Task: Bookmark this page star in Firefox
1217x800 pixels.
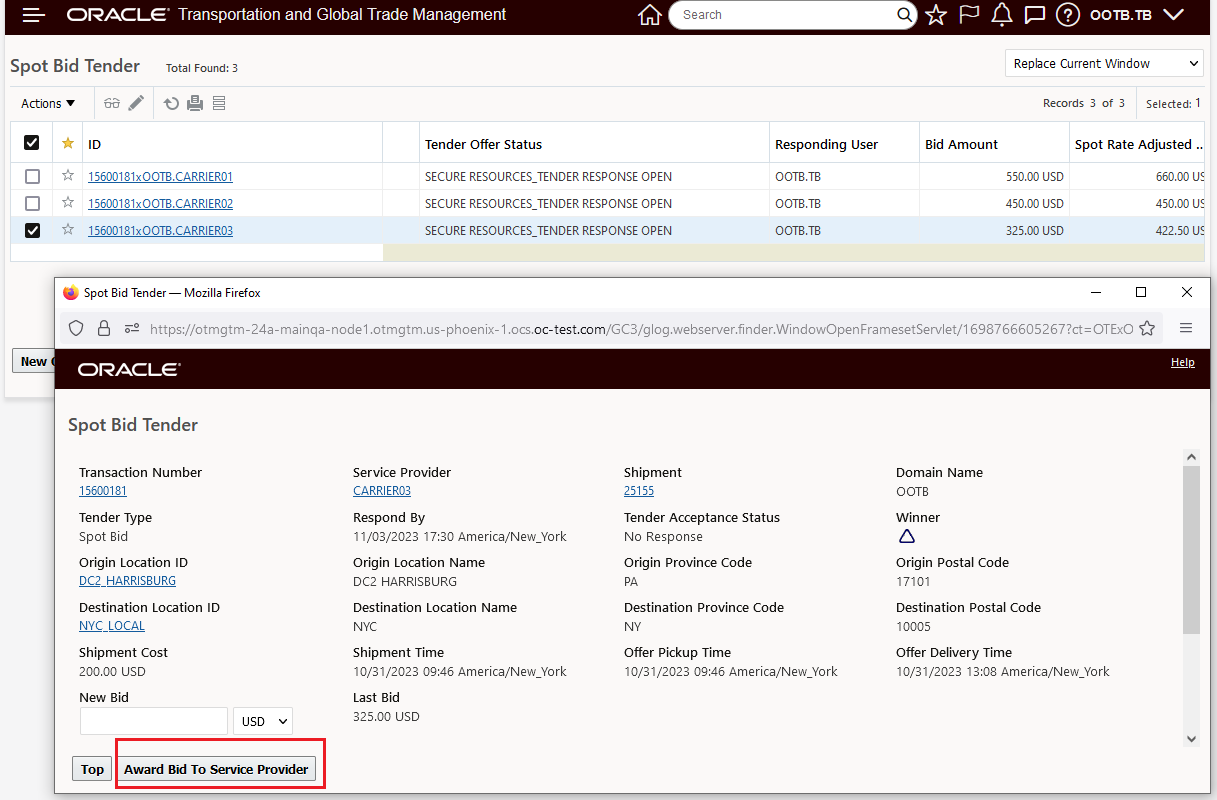Action: coord(1147,328)
